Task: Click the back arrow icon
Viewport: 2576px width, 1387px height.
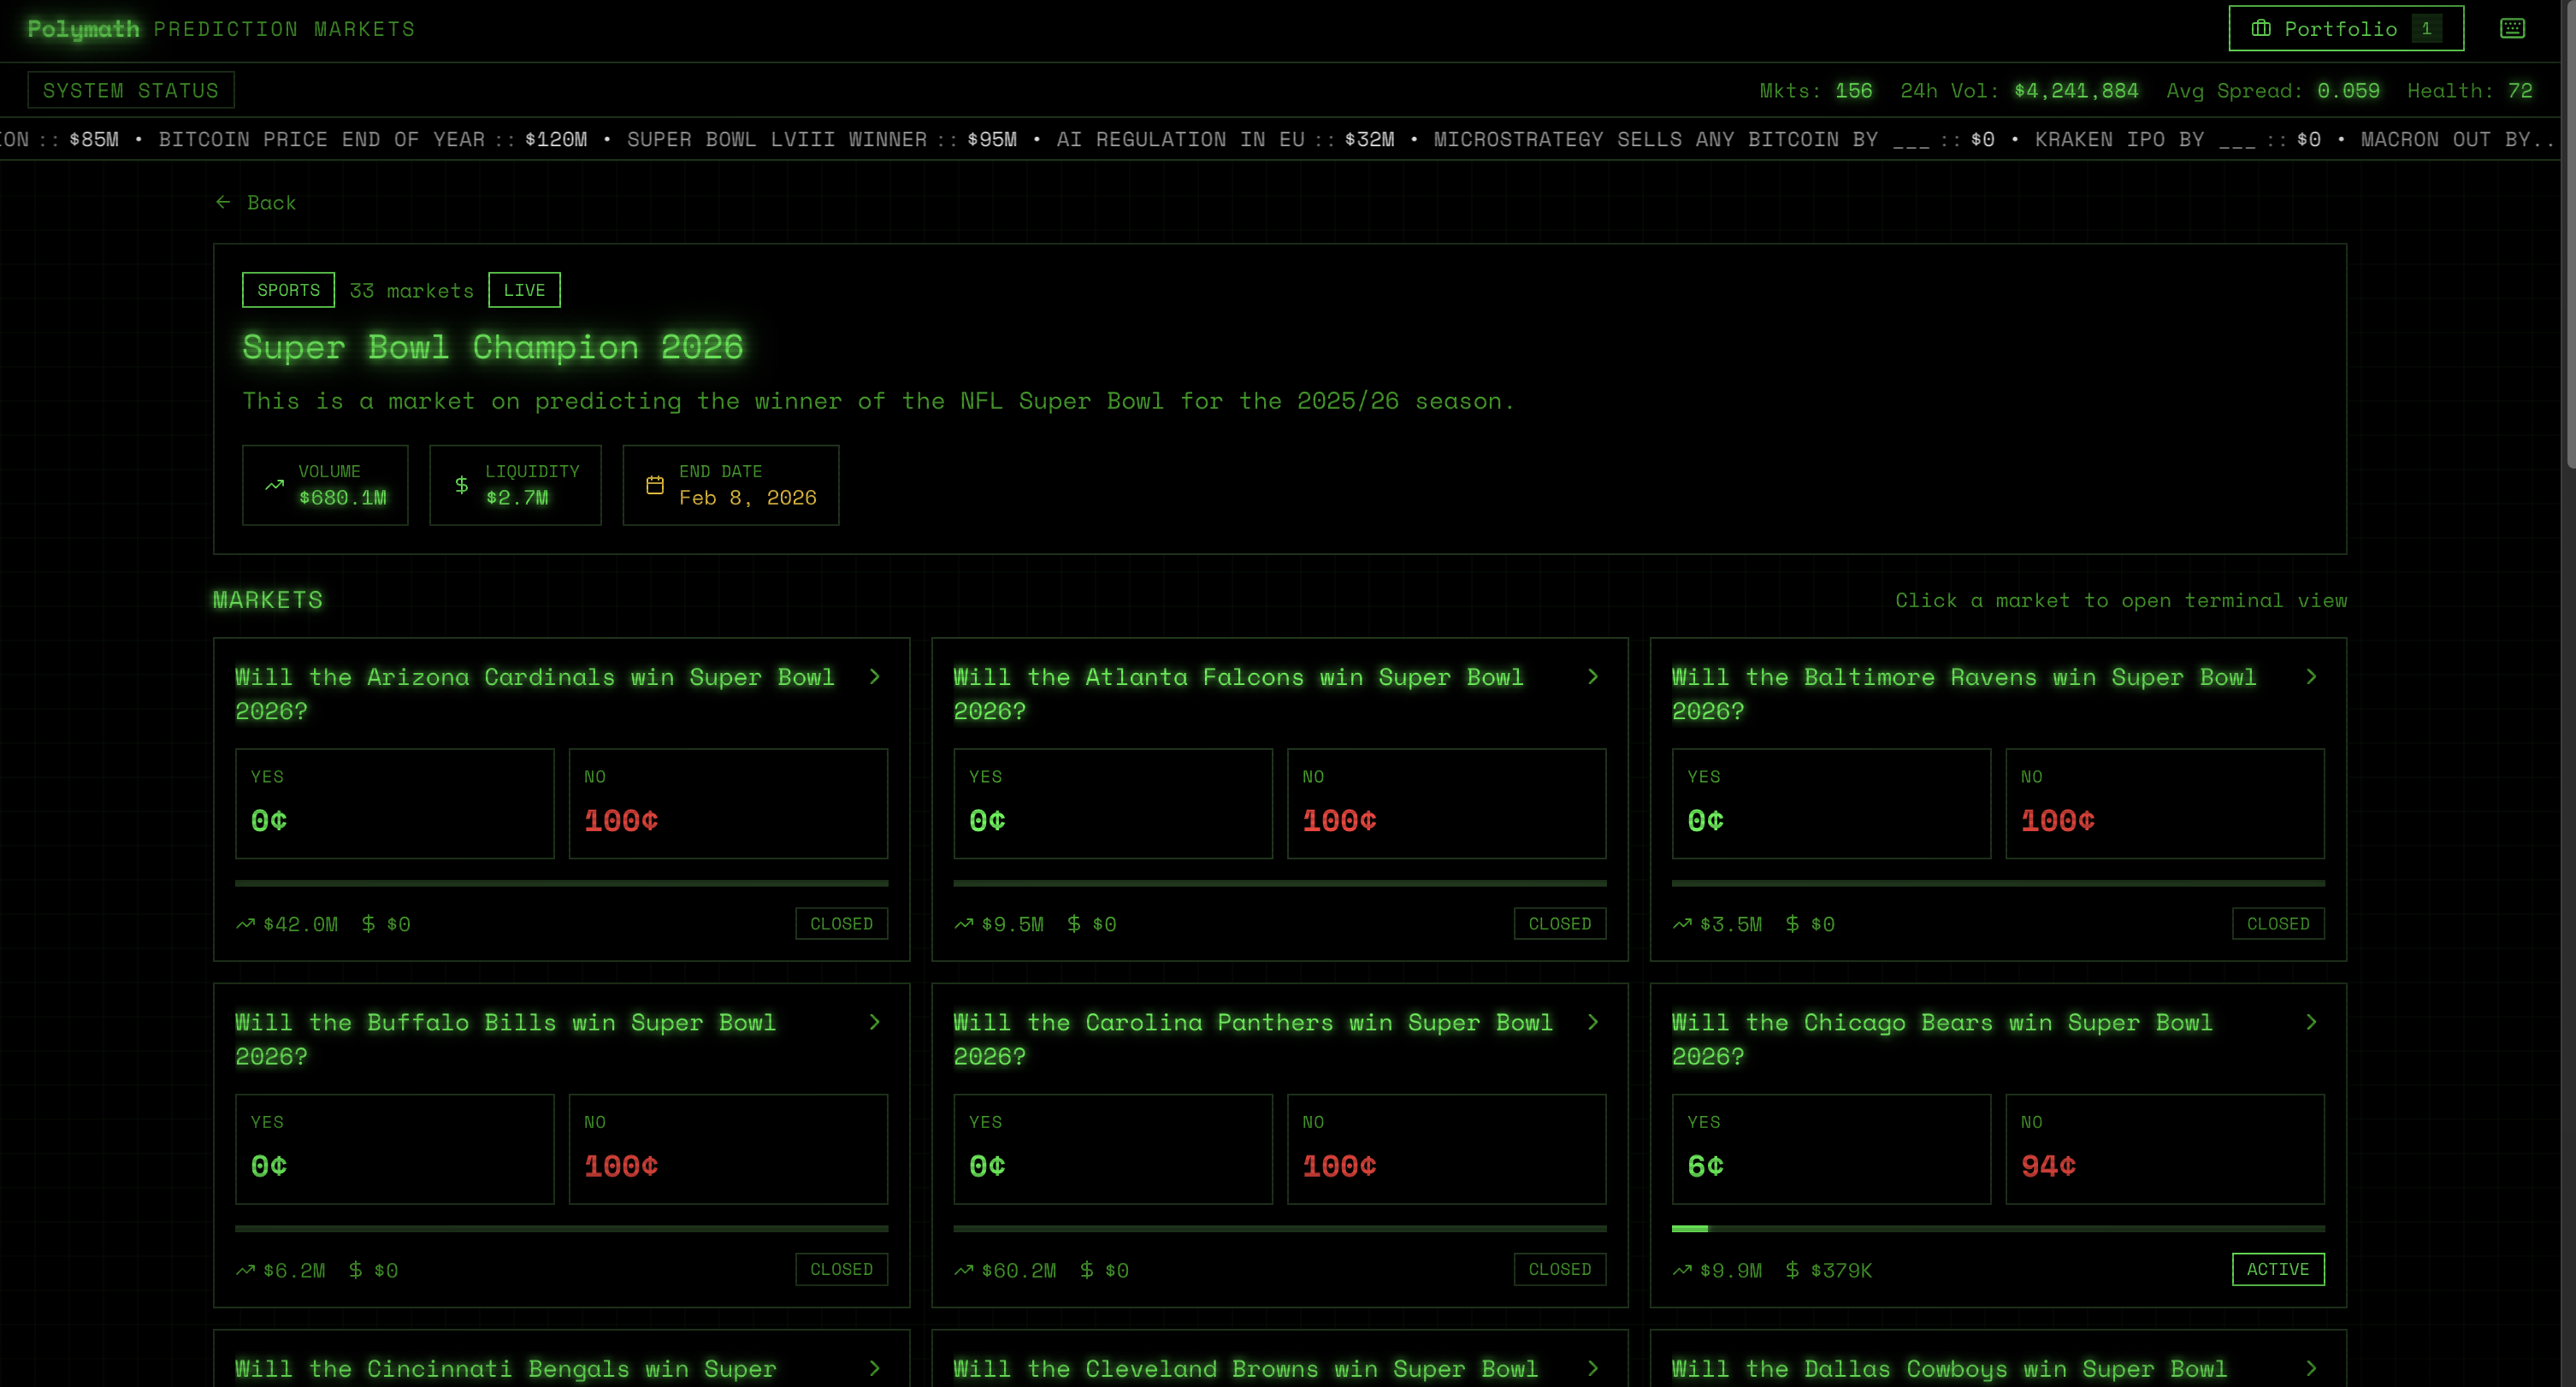Action: 223,202
